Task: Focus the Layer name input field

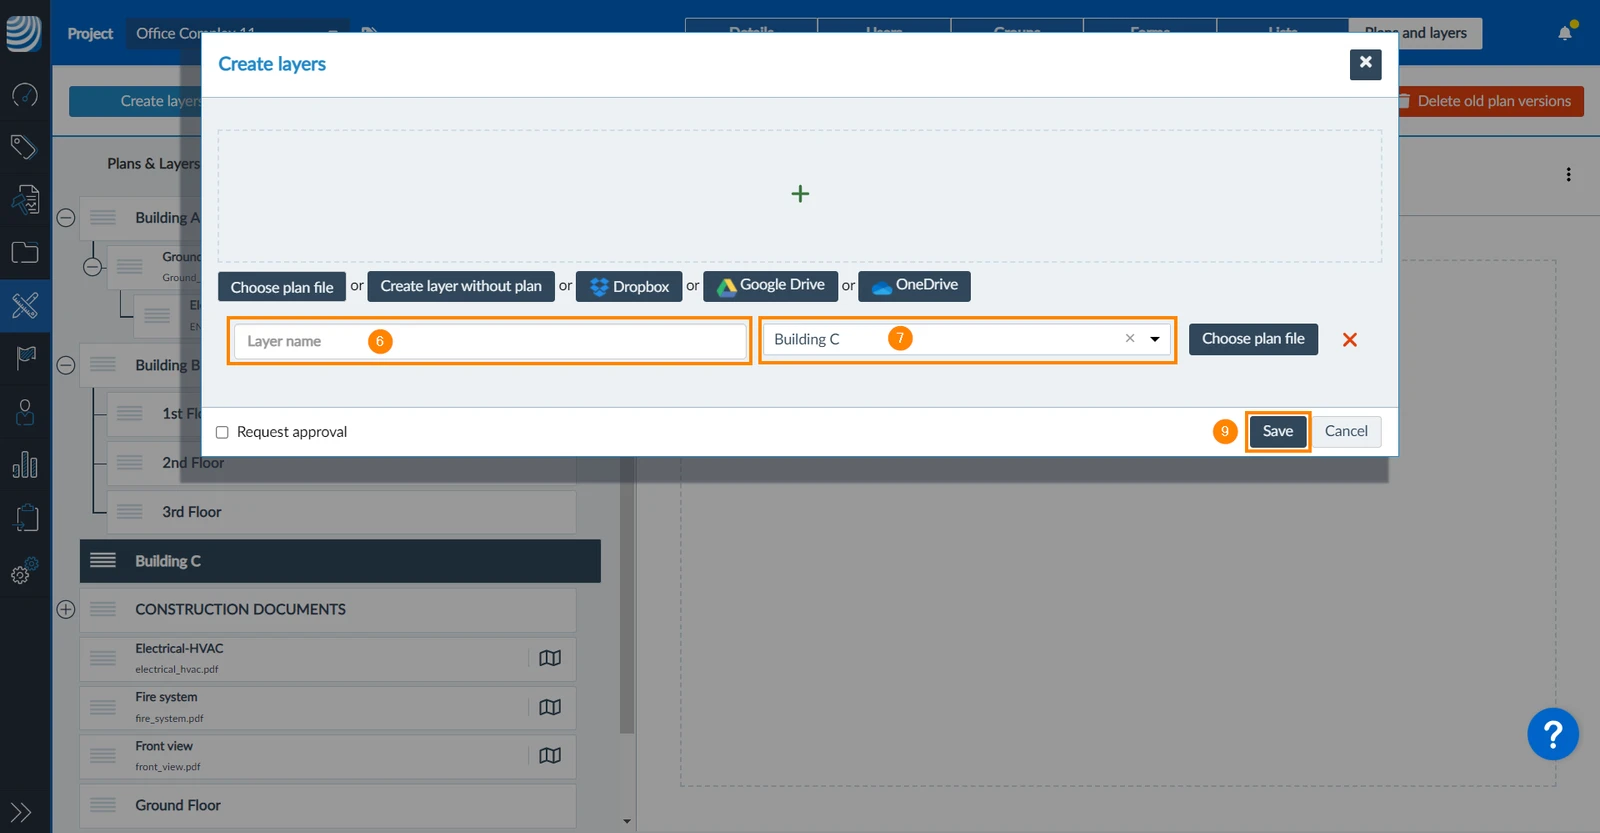Action: [x=490, y=341]
